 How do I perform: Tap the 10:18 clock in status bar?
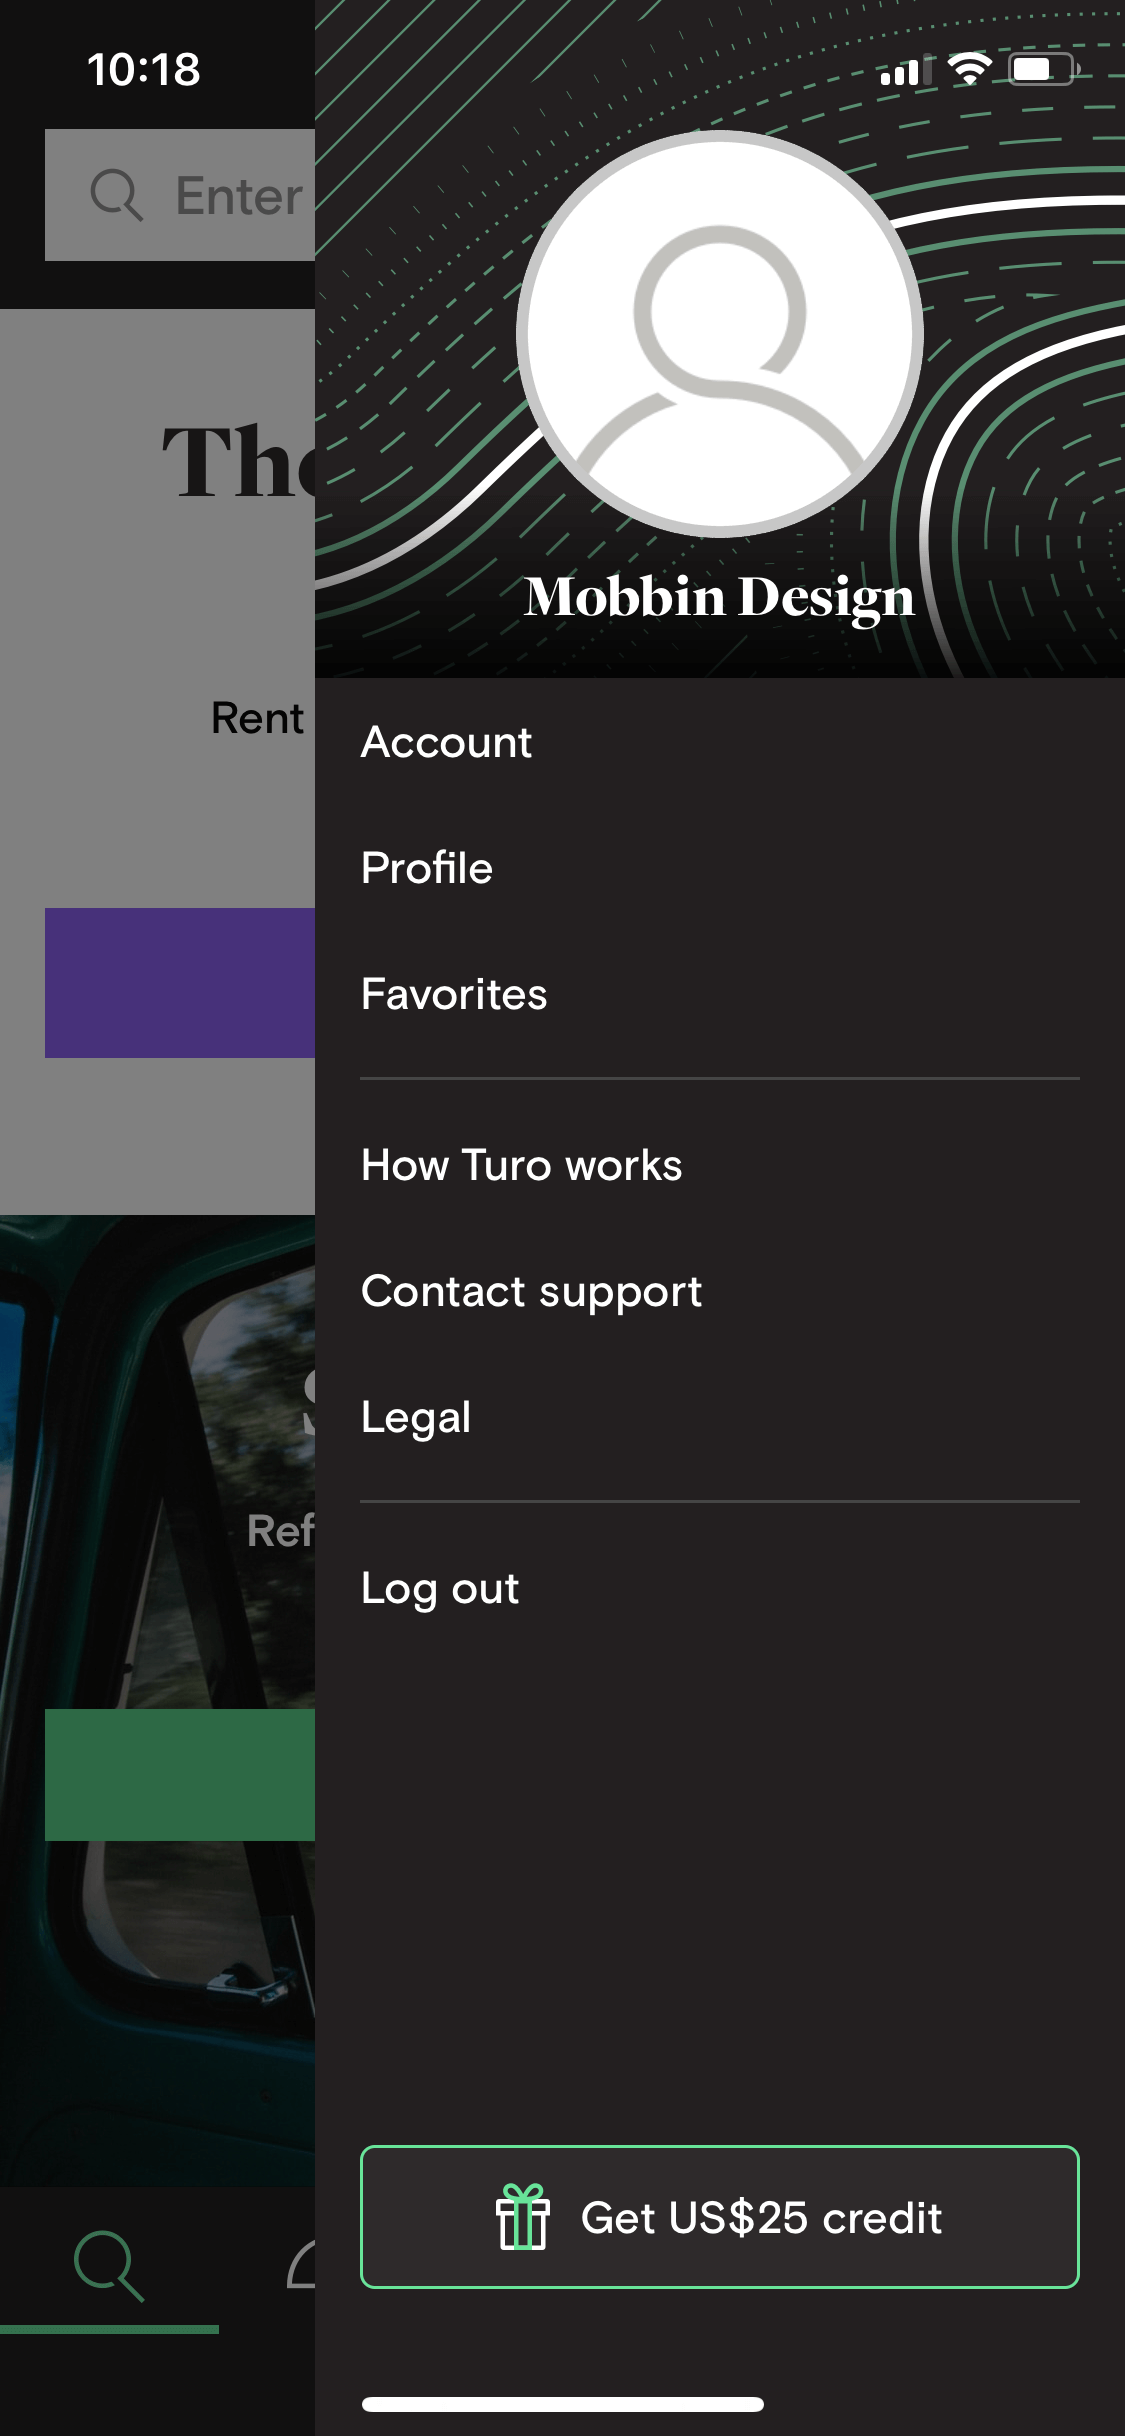(144, 70)
